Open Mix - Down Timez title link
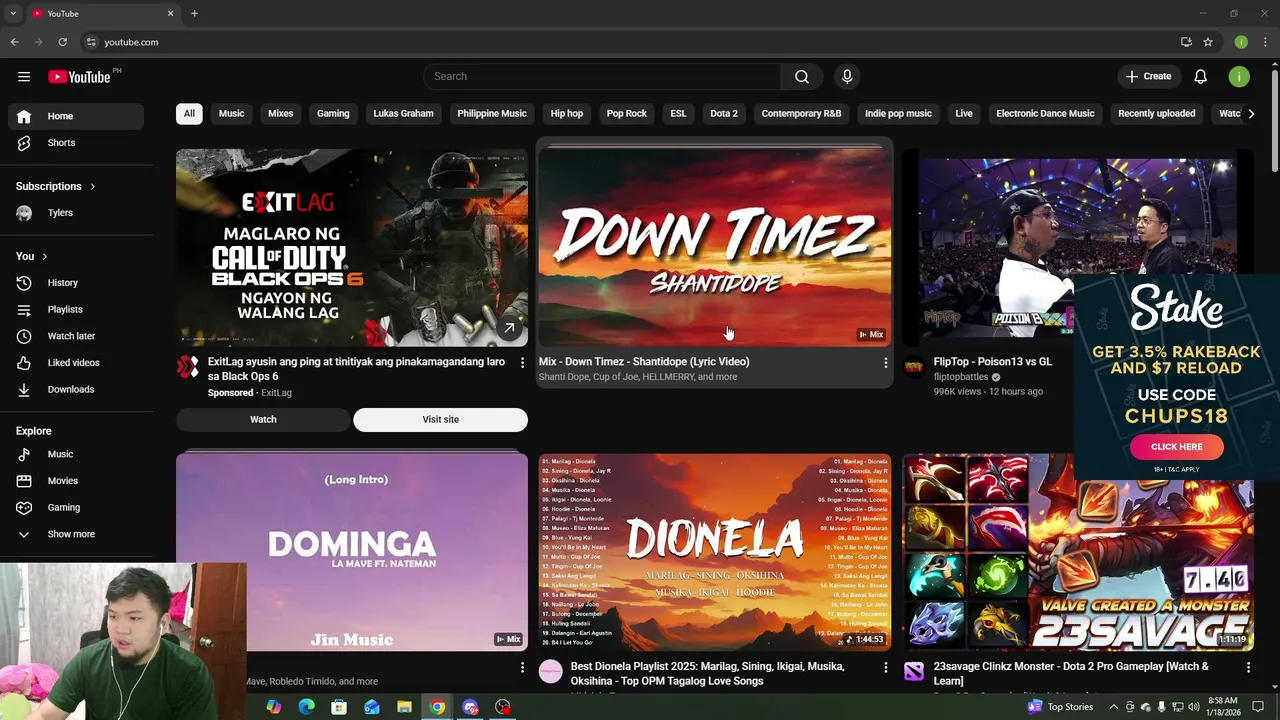1280x720 pixels. point(644,362)
